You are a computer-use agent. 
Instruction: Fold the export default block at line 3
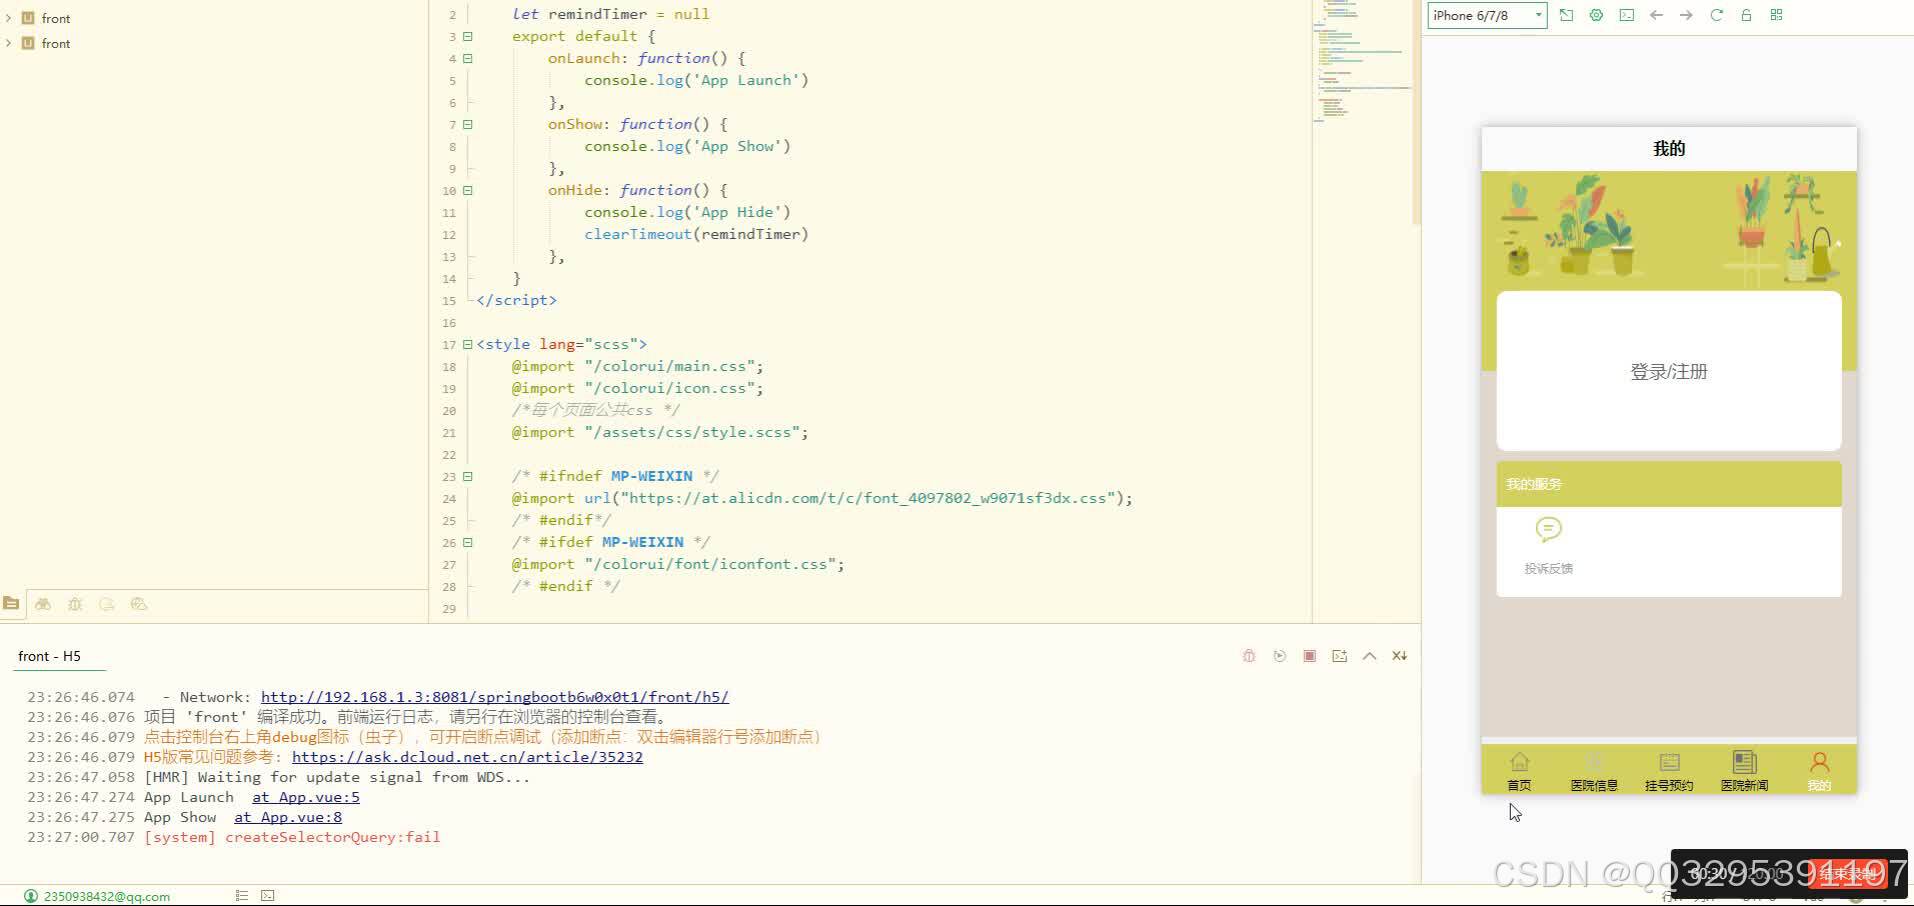[468, 36]
